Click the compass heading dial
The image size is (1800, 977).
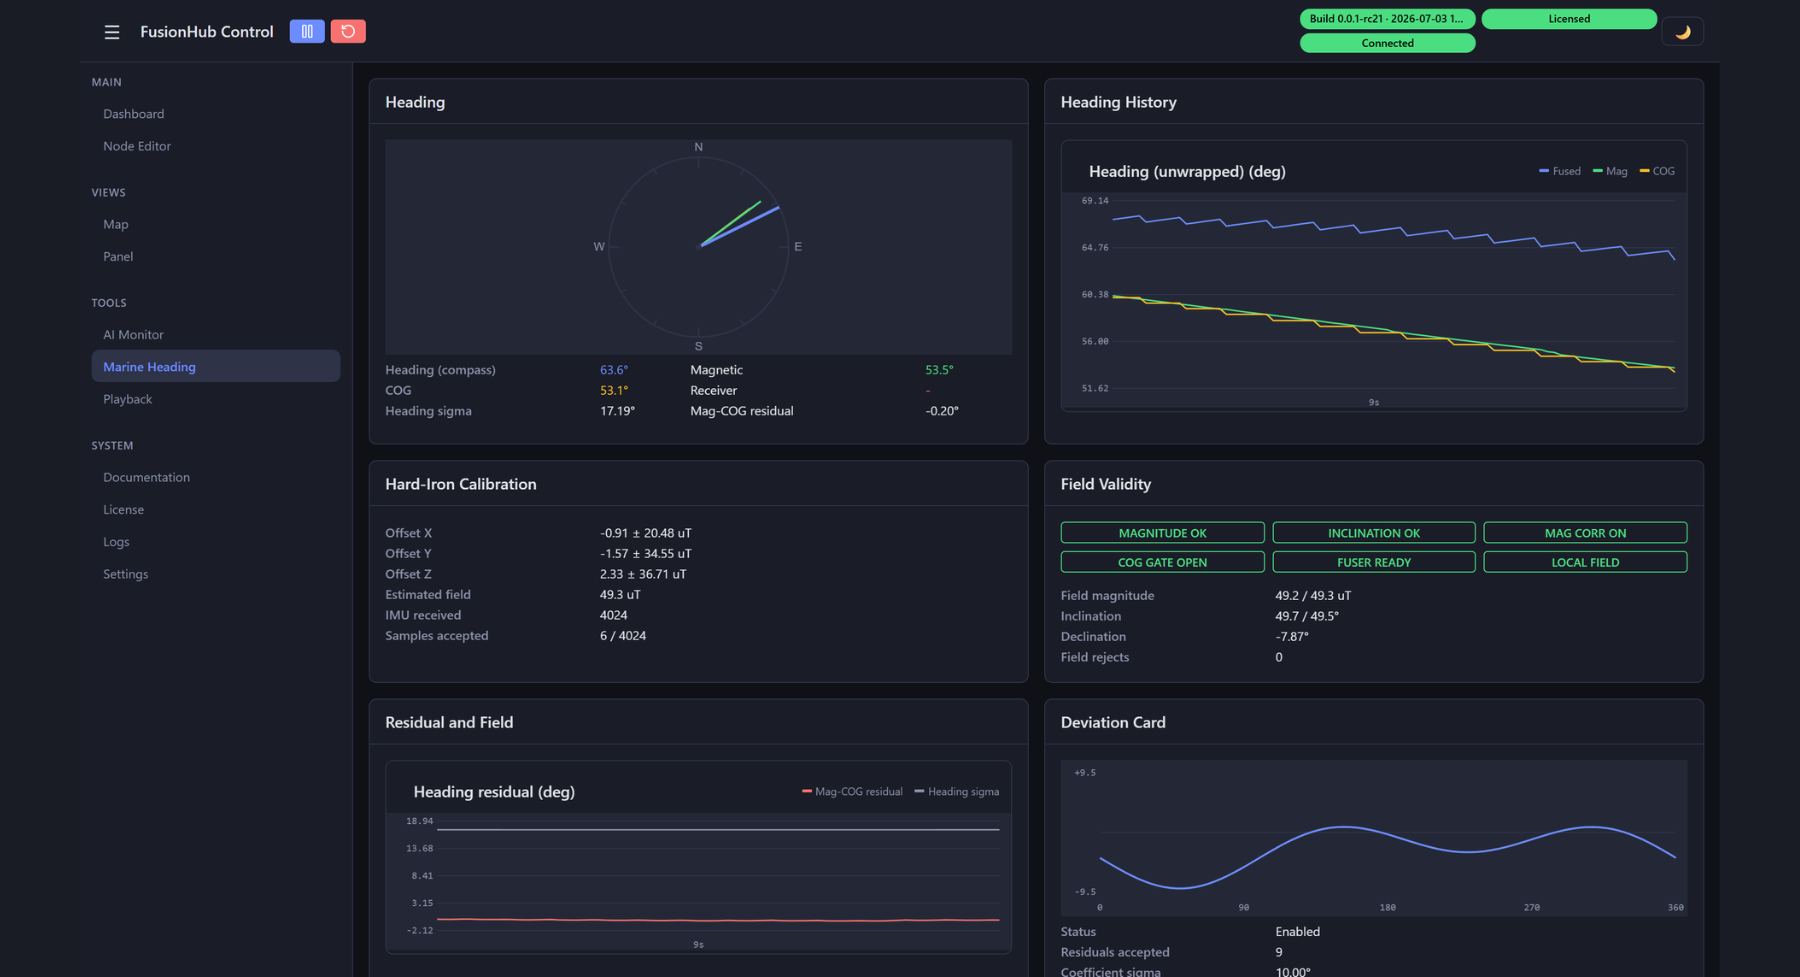tap(698, 247)
